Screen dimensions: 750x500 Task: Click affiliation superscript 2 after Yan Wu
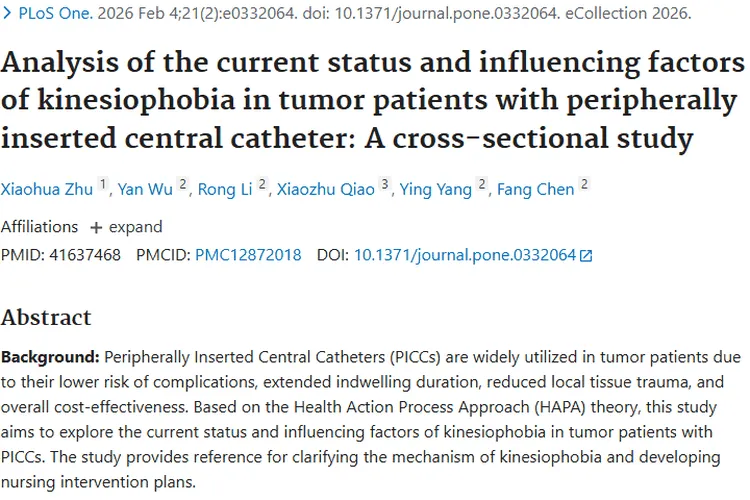(x=184, y=185)
